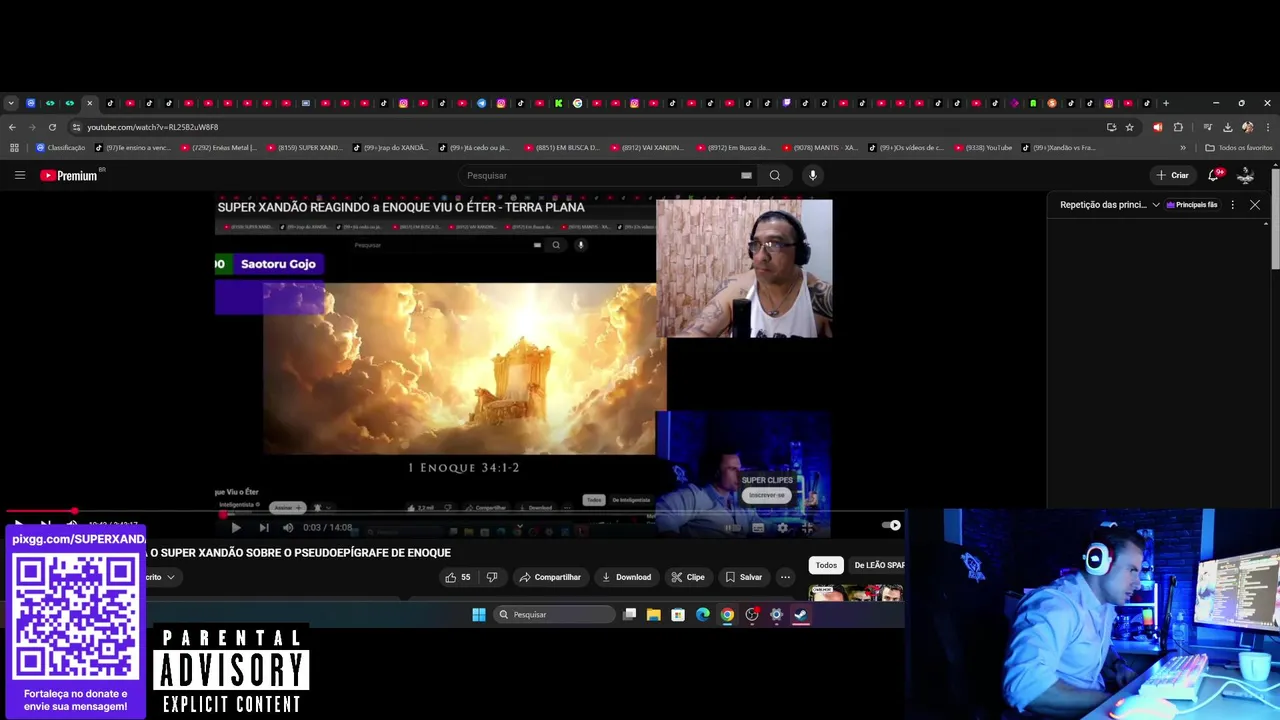The width and height of the screenshot is (1280, 720).
Task: Click the YouTube page vertical scrollbar
Action: point(1275,218)
